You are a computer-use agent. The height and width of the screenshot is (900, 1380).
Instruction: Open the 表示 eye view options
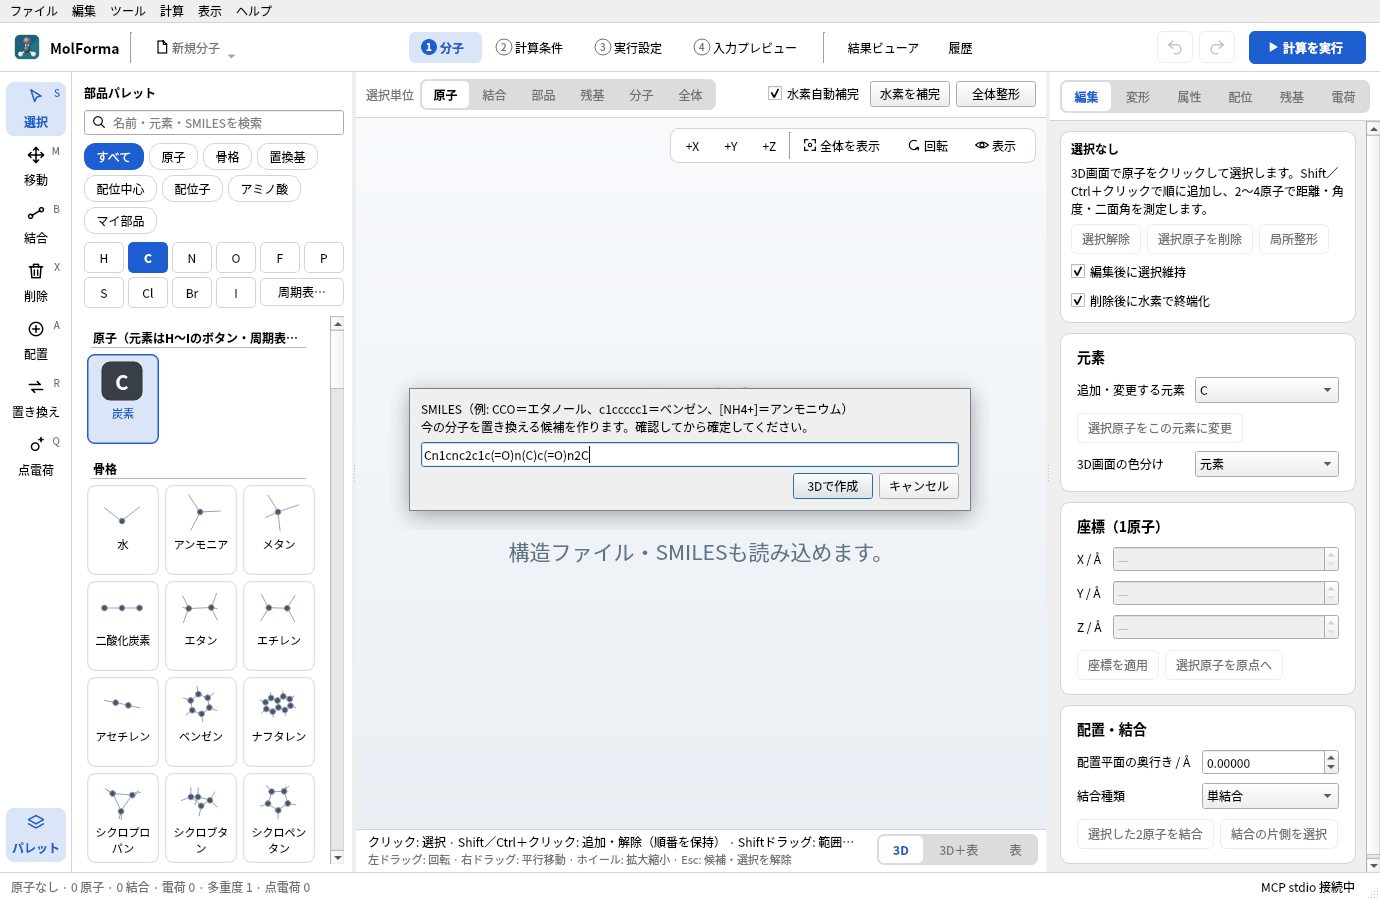[996, 146]
